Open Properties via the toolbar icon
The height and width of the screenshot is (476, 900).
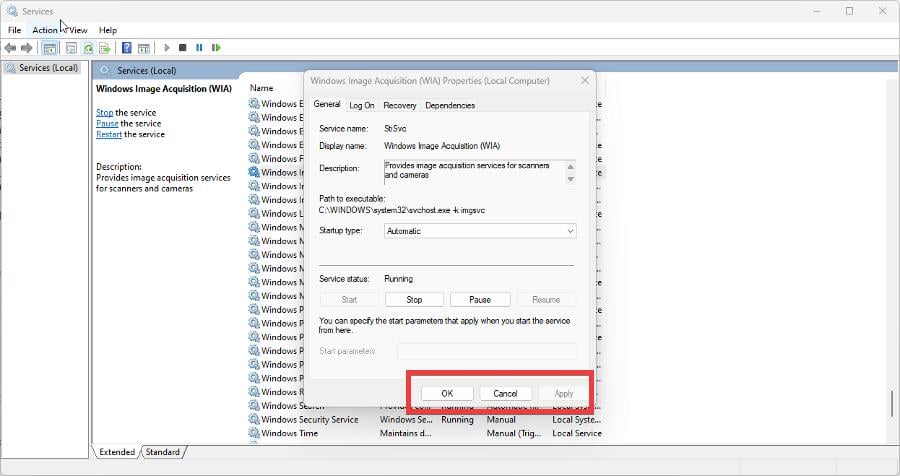71,48
